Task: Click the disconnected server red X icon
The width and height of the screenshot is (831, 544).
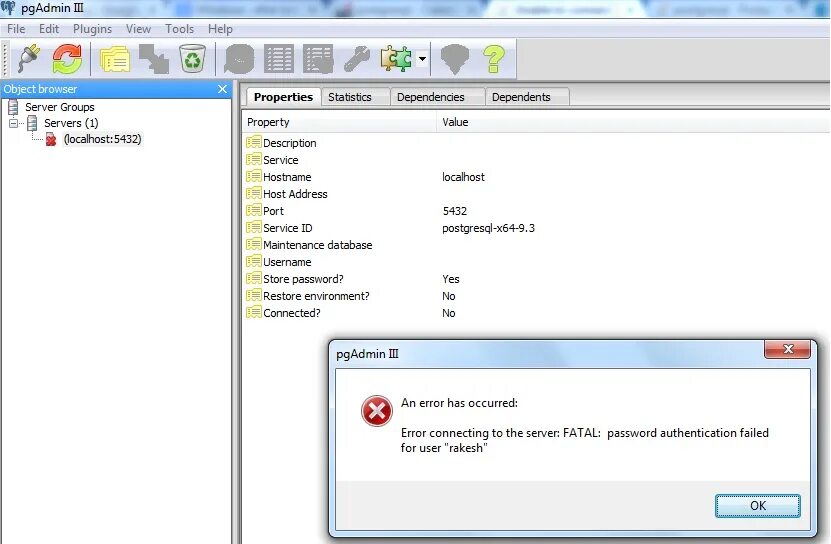Action: tap(51, 139)
